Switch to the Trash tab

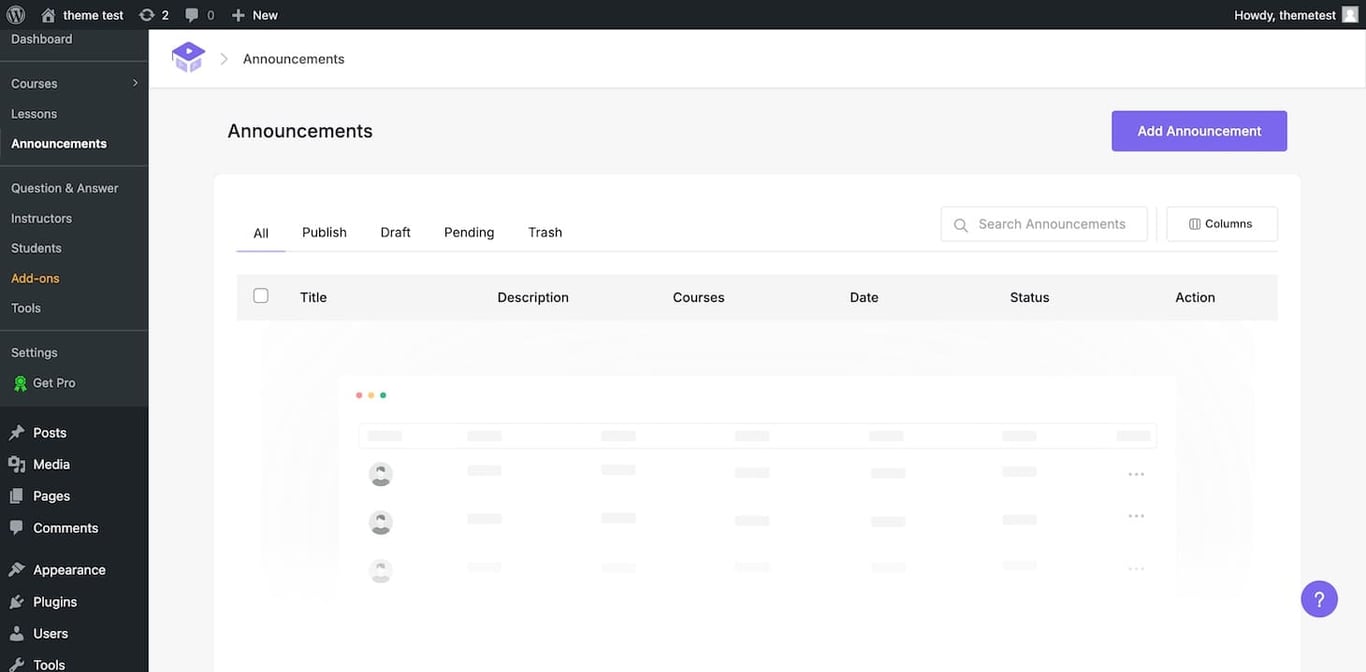click(x=545, y=232)
